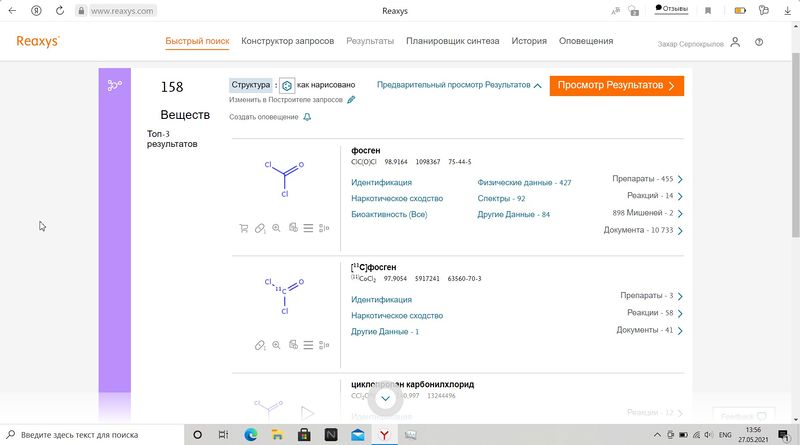This screenshot has height=445, width=800.
Task: Reload the page with the refresh icon
Action: (x=60, y=10)
